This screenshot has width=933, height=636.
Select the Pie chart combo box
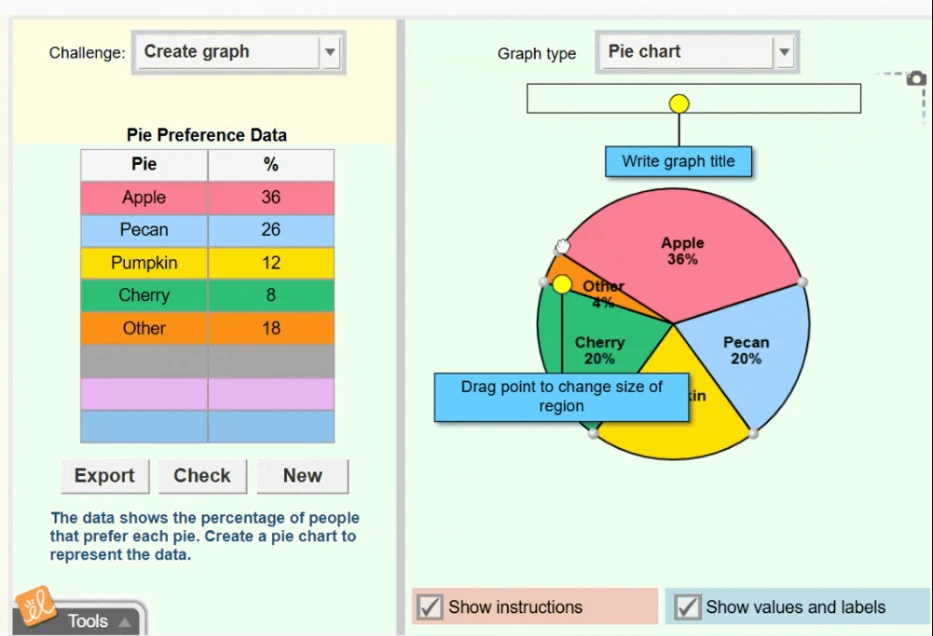(x=697, y=52)
